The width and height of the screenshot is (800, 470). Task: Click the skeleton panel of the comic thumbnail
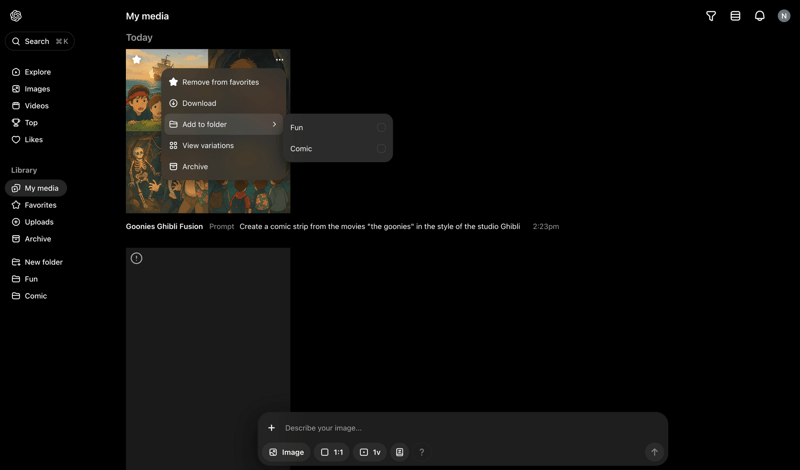tap(143, 174)
